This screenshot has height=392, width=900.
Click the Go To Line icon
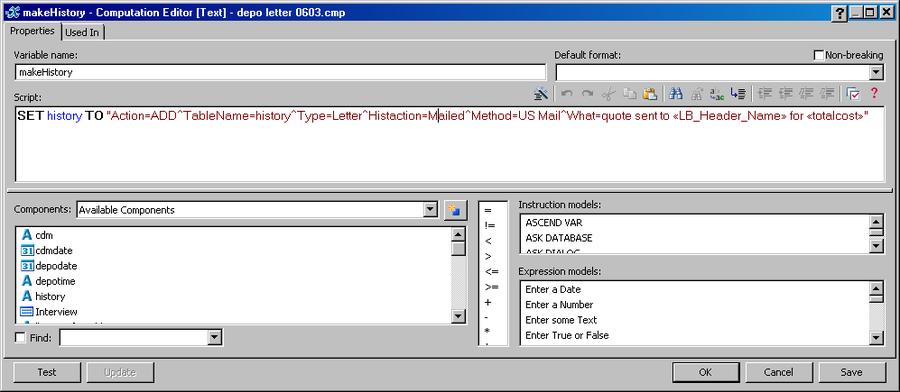coord(738,94)
